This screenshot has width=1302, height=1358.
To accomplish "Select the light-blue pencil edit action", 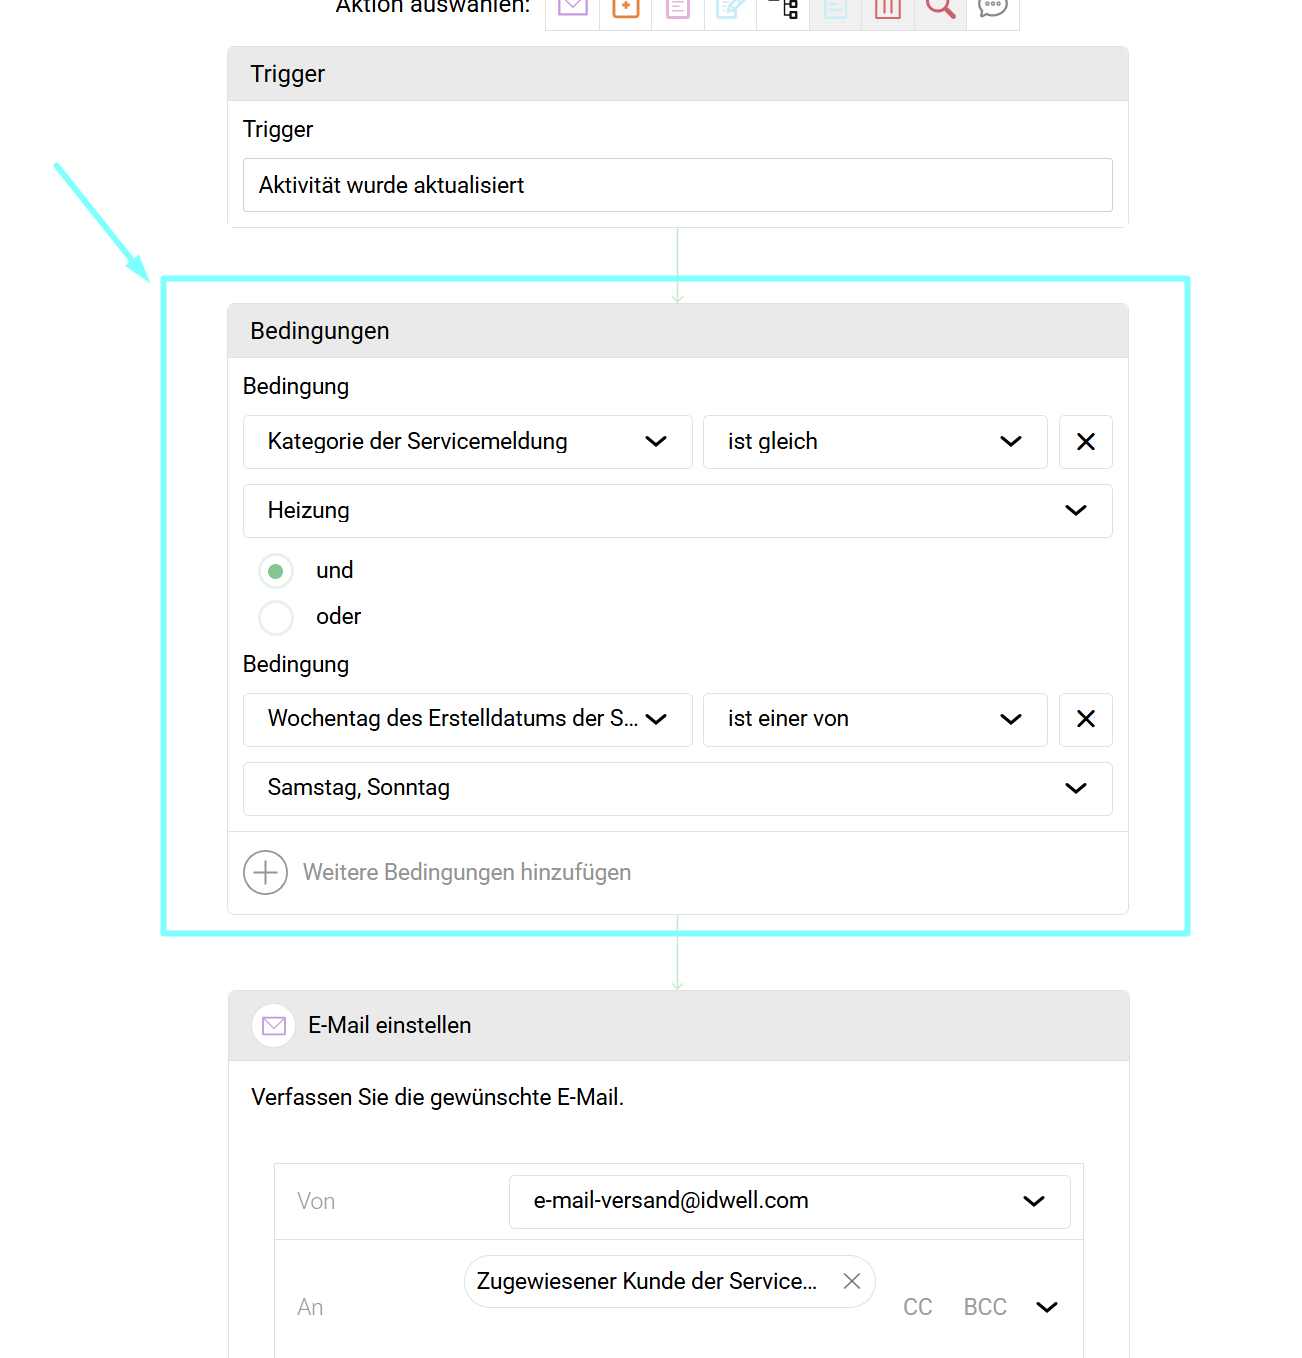I will pos(730,9).
